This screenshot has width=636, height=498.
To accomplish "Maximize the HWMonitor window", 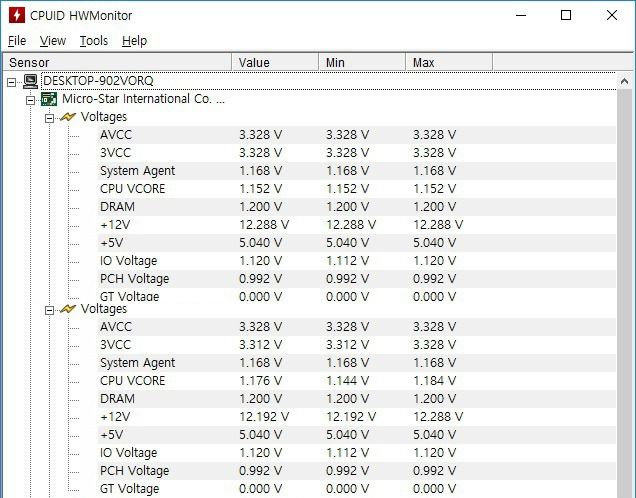I will point(566,15).
